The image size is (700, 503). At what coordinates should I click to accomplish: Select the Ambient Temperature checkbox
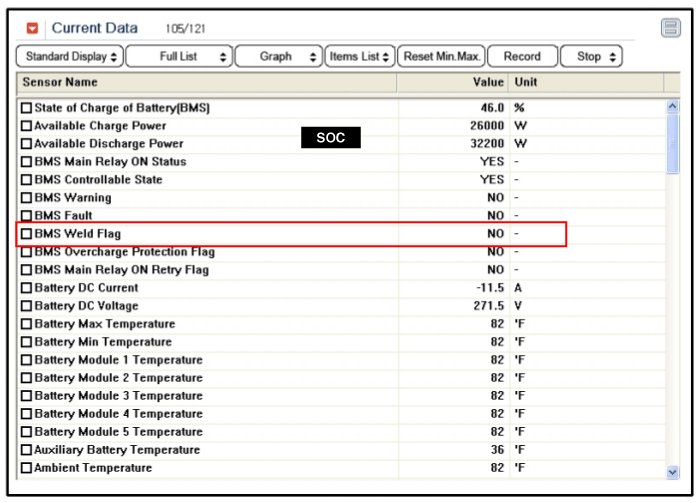(x=27, y=468)
